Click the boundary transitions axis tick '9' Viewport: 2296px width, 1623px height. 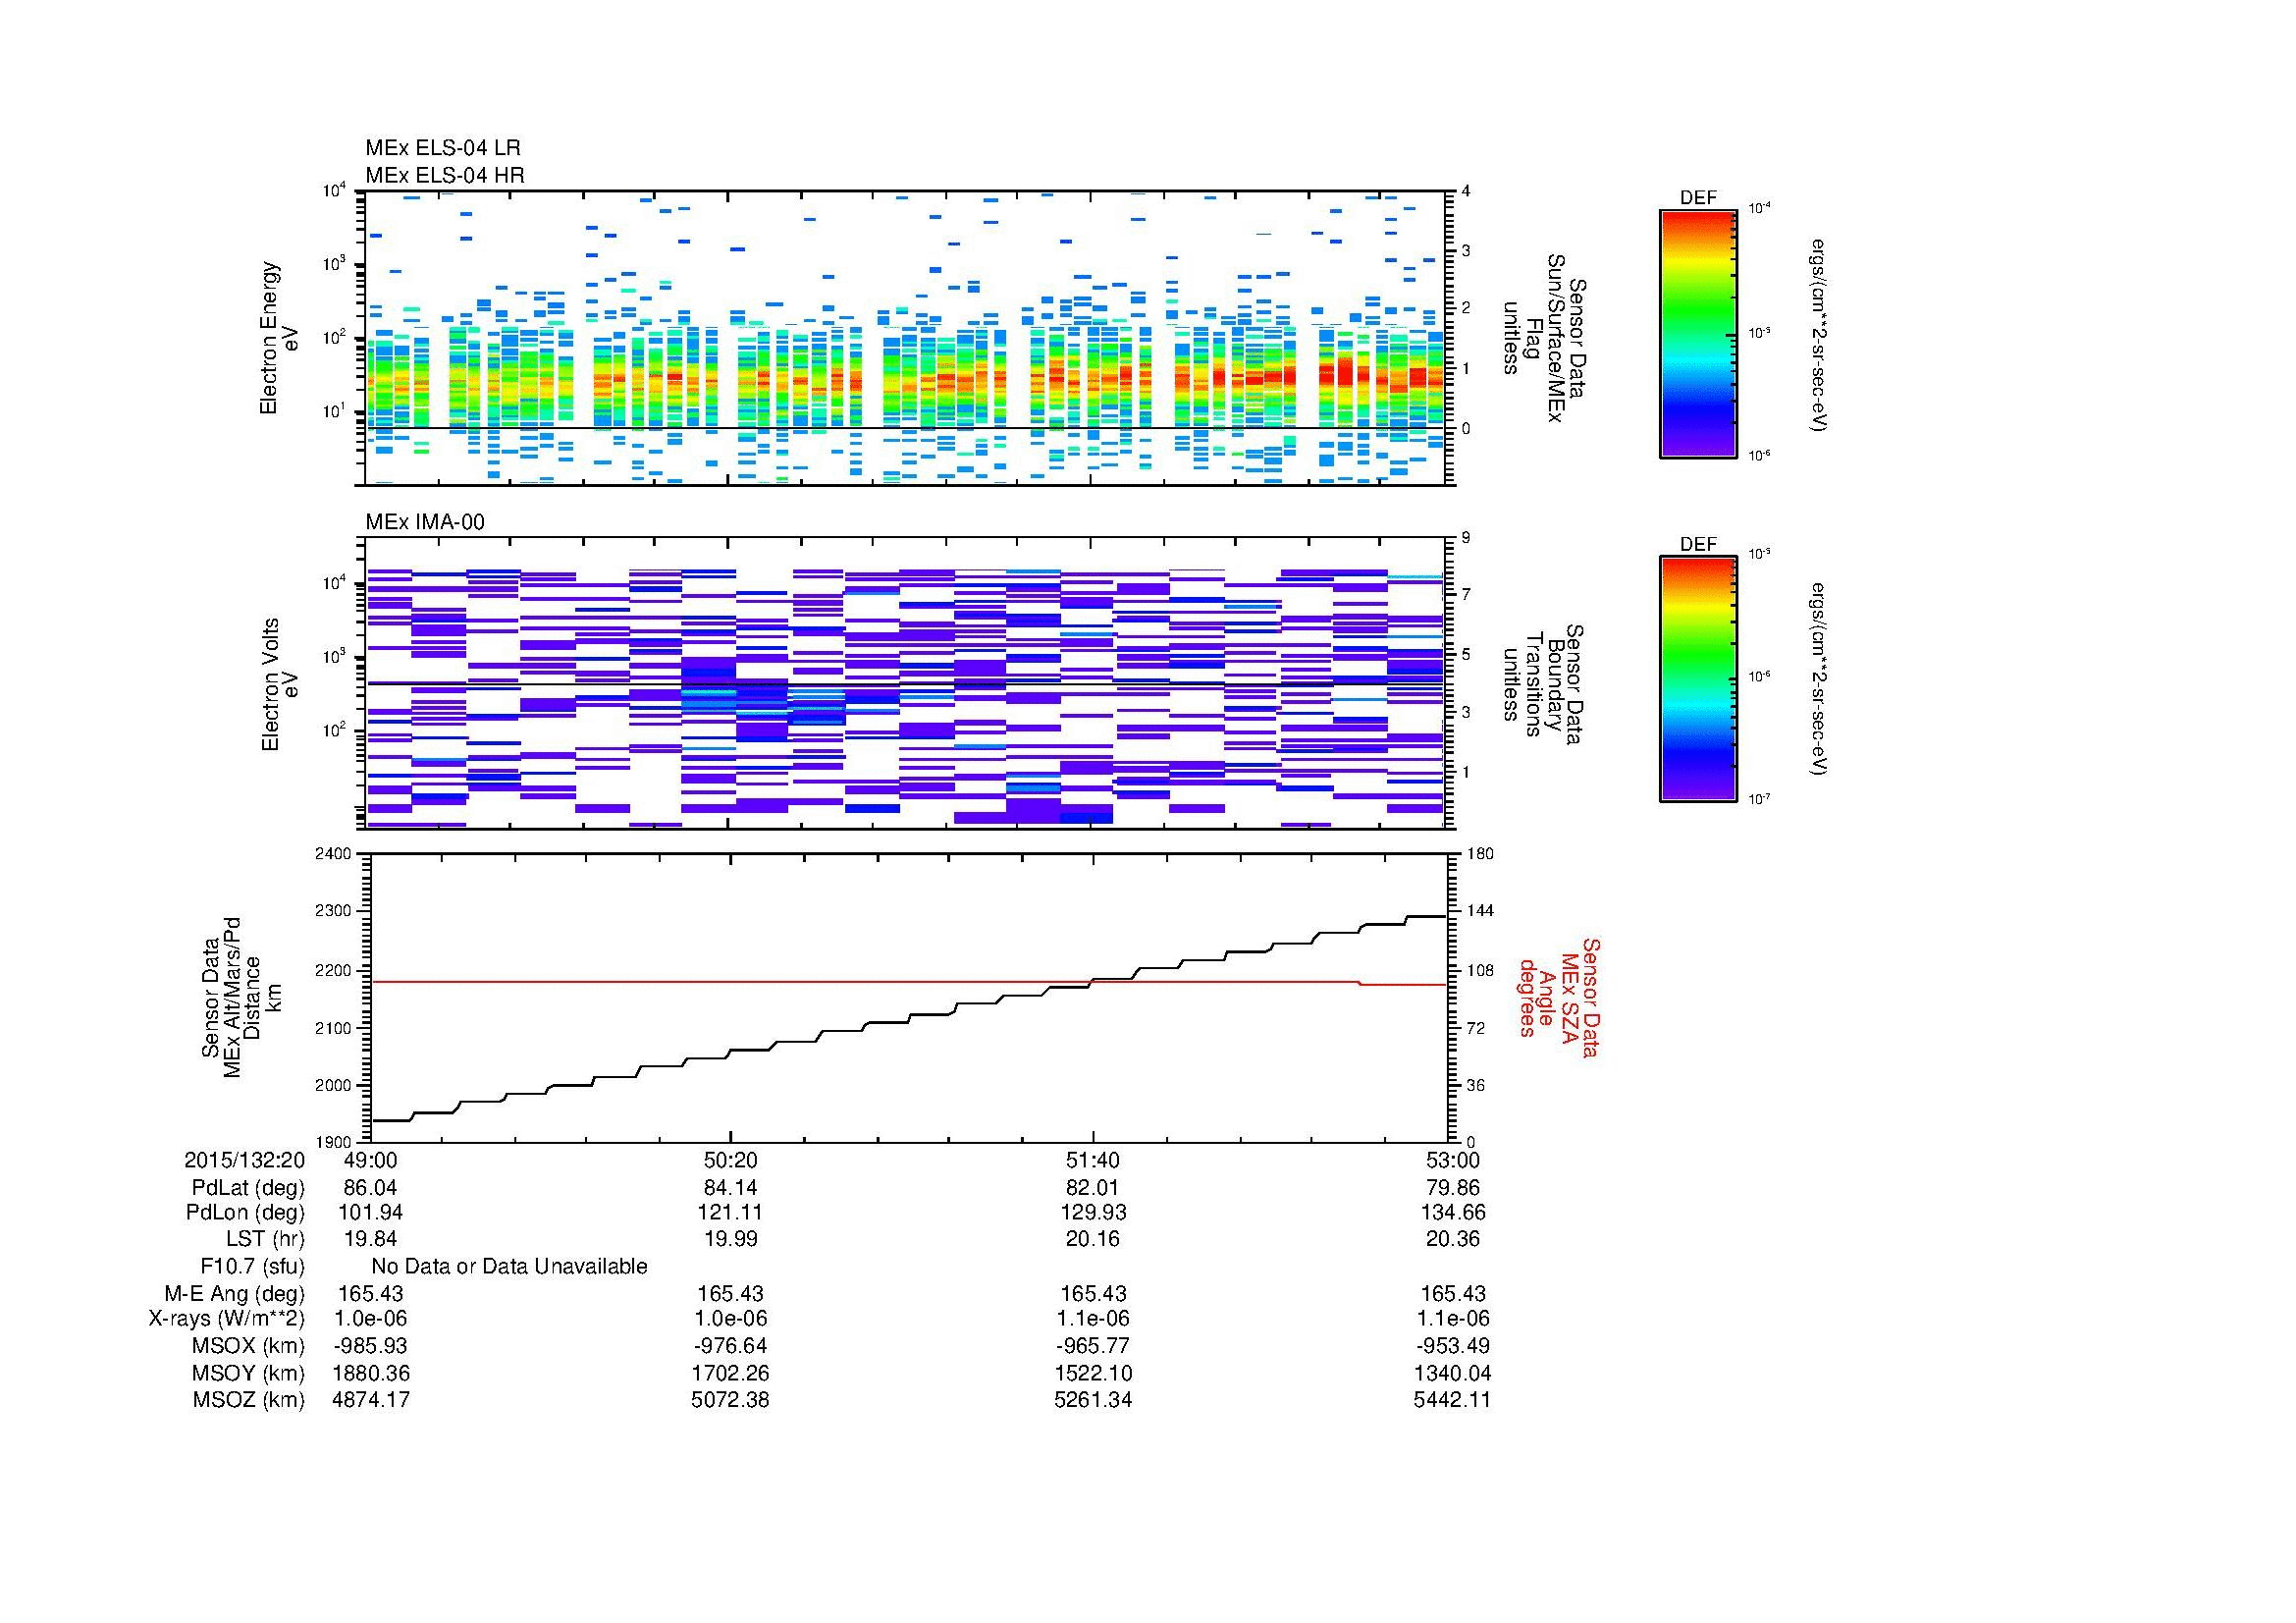click(x=1466, y=538)
